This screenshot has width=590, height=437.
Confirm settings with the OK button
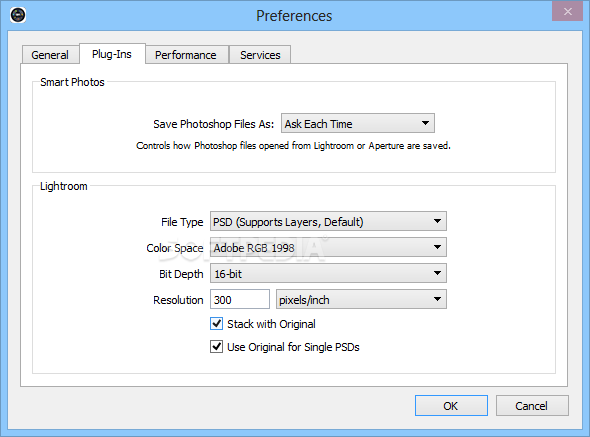click(x=451, y=406)
